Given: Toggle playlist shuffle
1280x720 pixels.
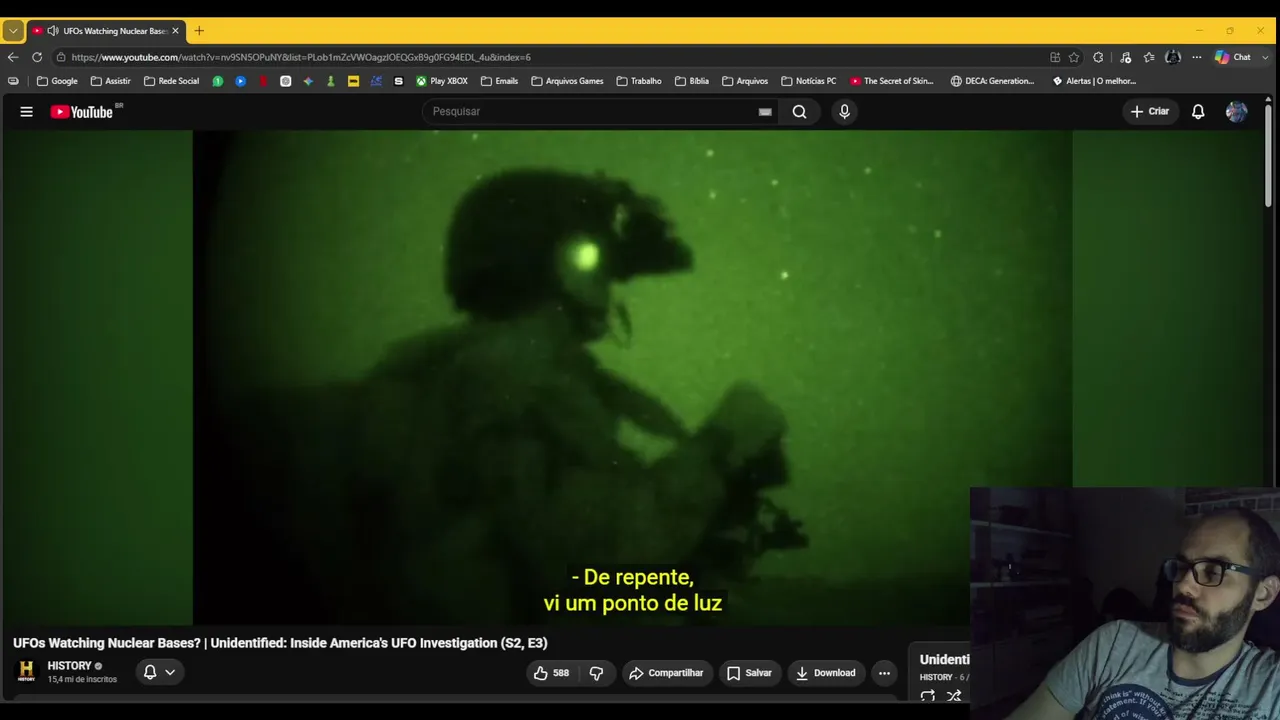Looking at the screenshot, I should click(954, 696).
